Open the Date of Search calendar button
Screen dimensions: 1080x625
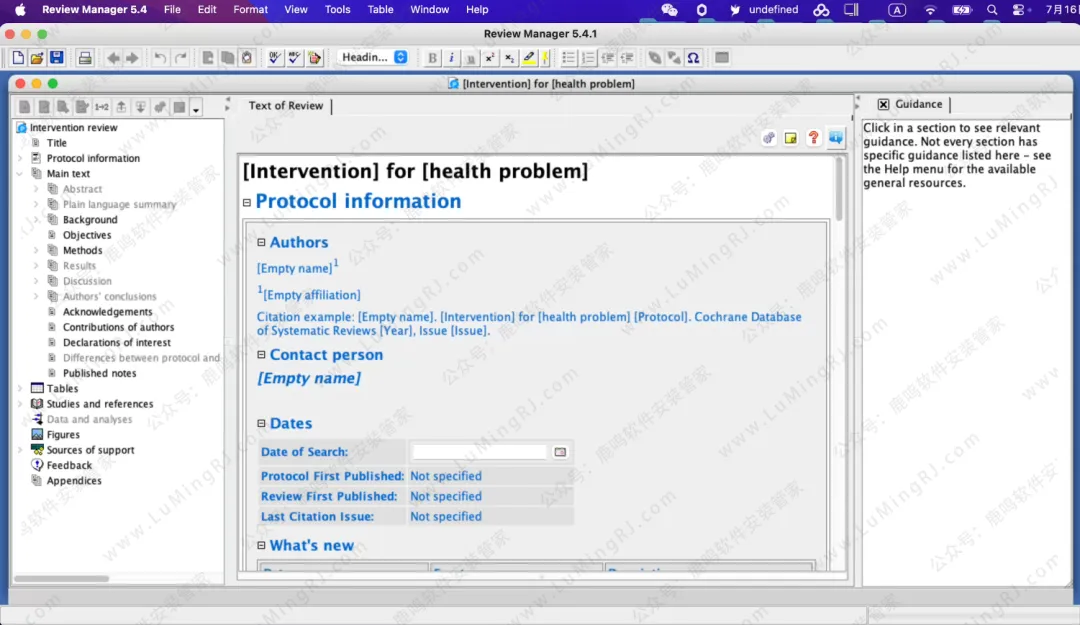point(560,452)
